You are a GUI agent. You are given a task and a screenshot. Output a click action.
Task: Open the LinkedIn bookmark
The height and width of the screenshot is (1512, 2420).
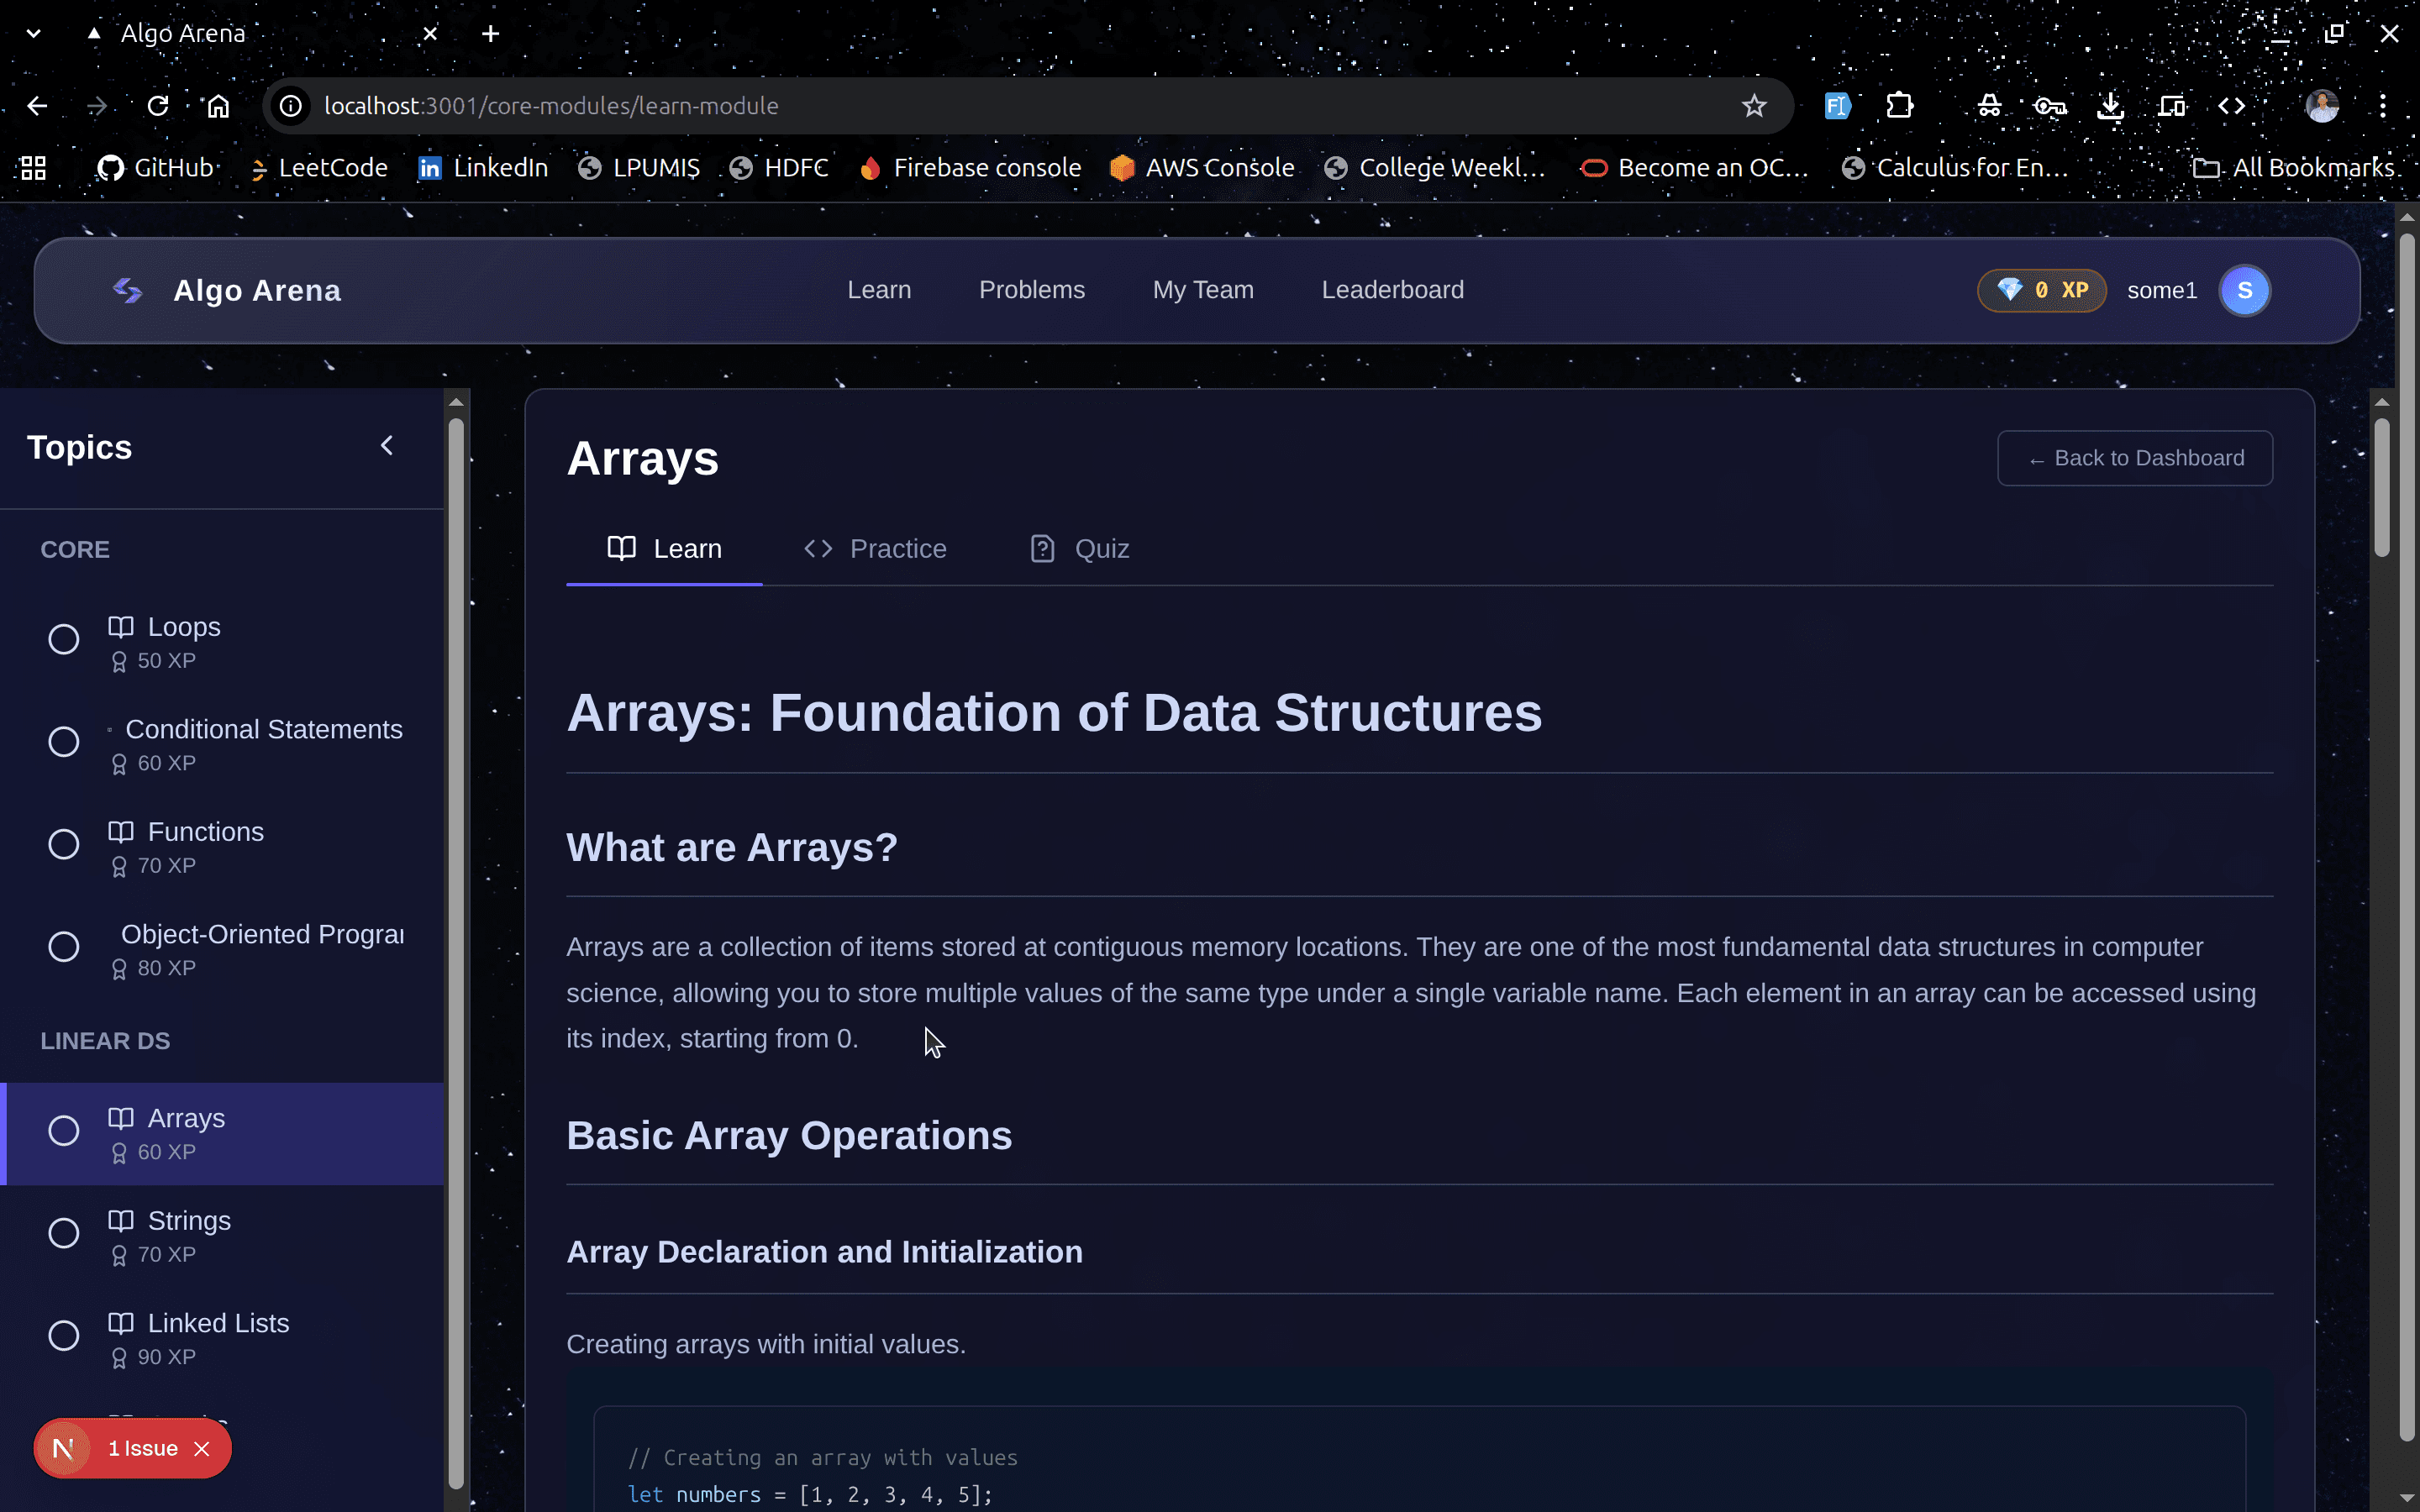(x=483, y=167)
